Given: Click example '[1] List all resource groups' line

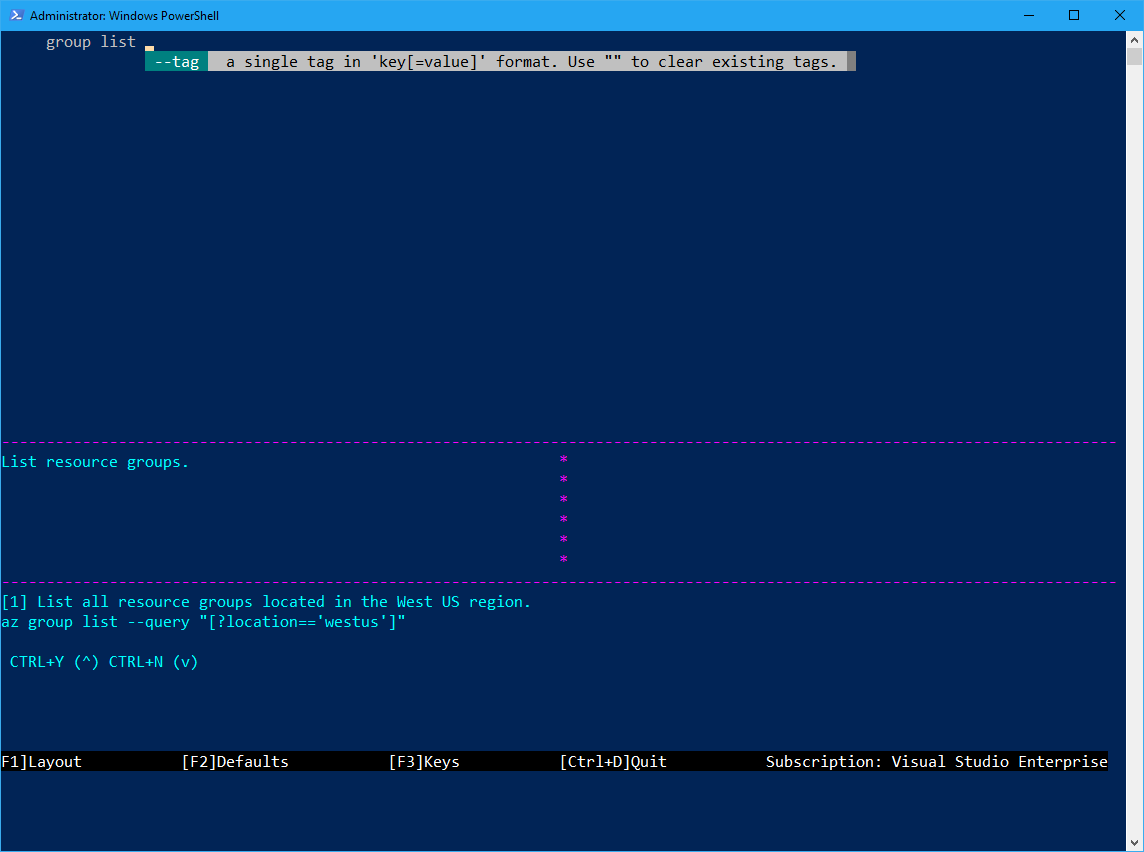Looking at the screenshot, I should [266, 602].
